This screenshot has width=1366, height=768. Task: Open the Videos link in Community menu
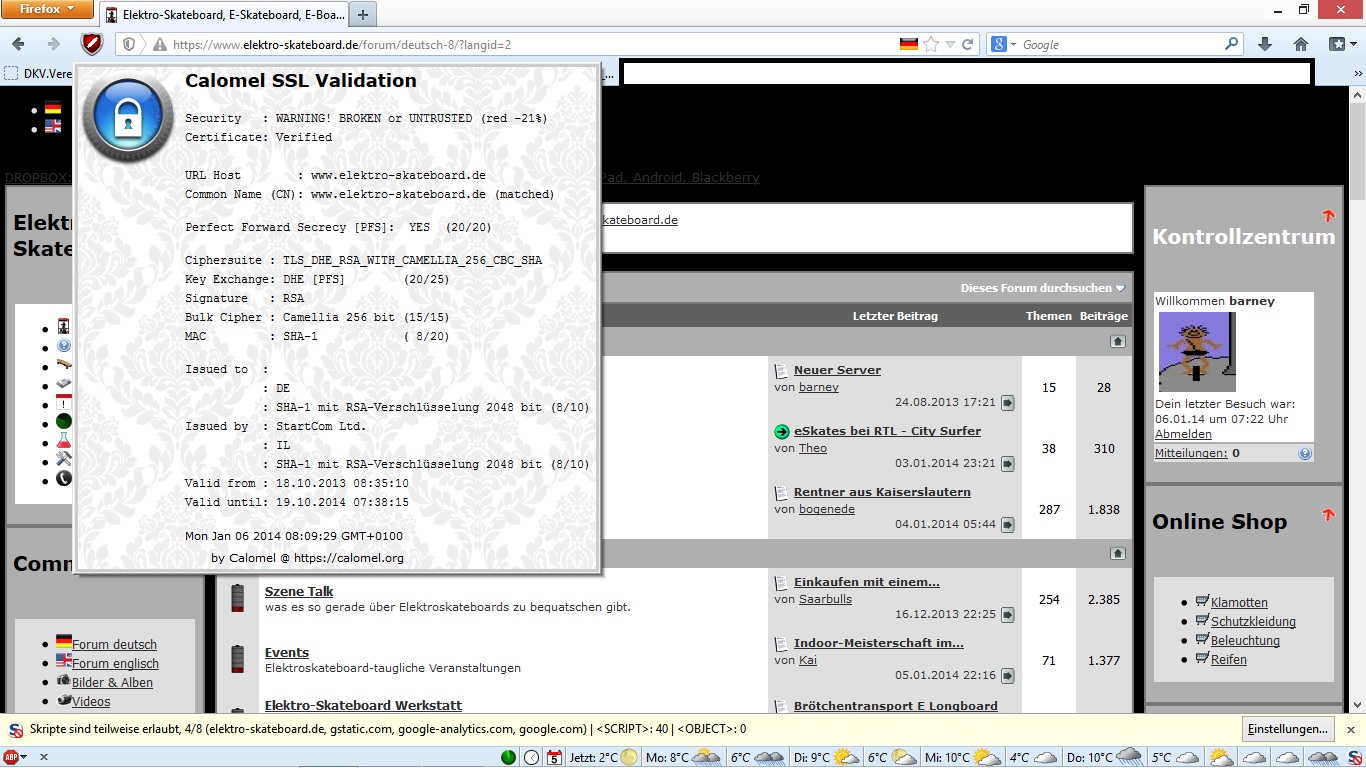point(91,702)
